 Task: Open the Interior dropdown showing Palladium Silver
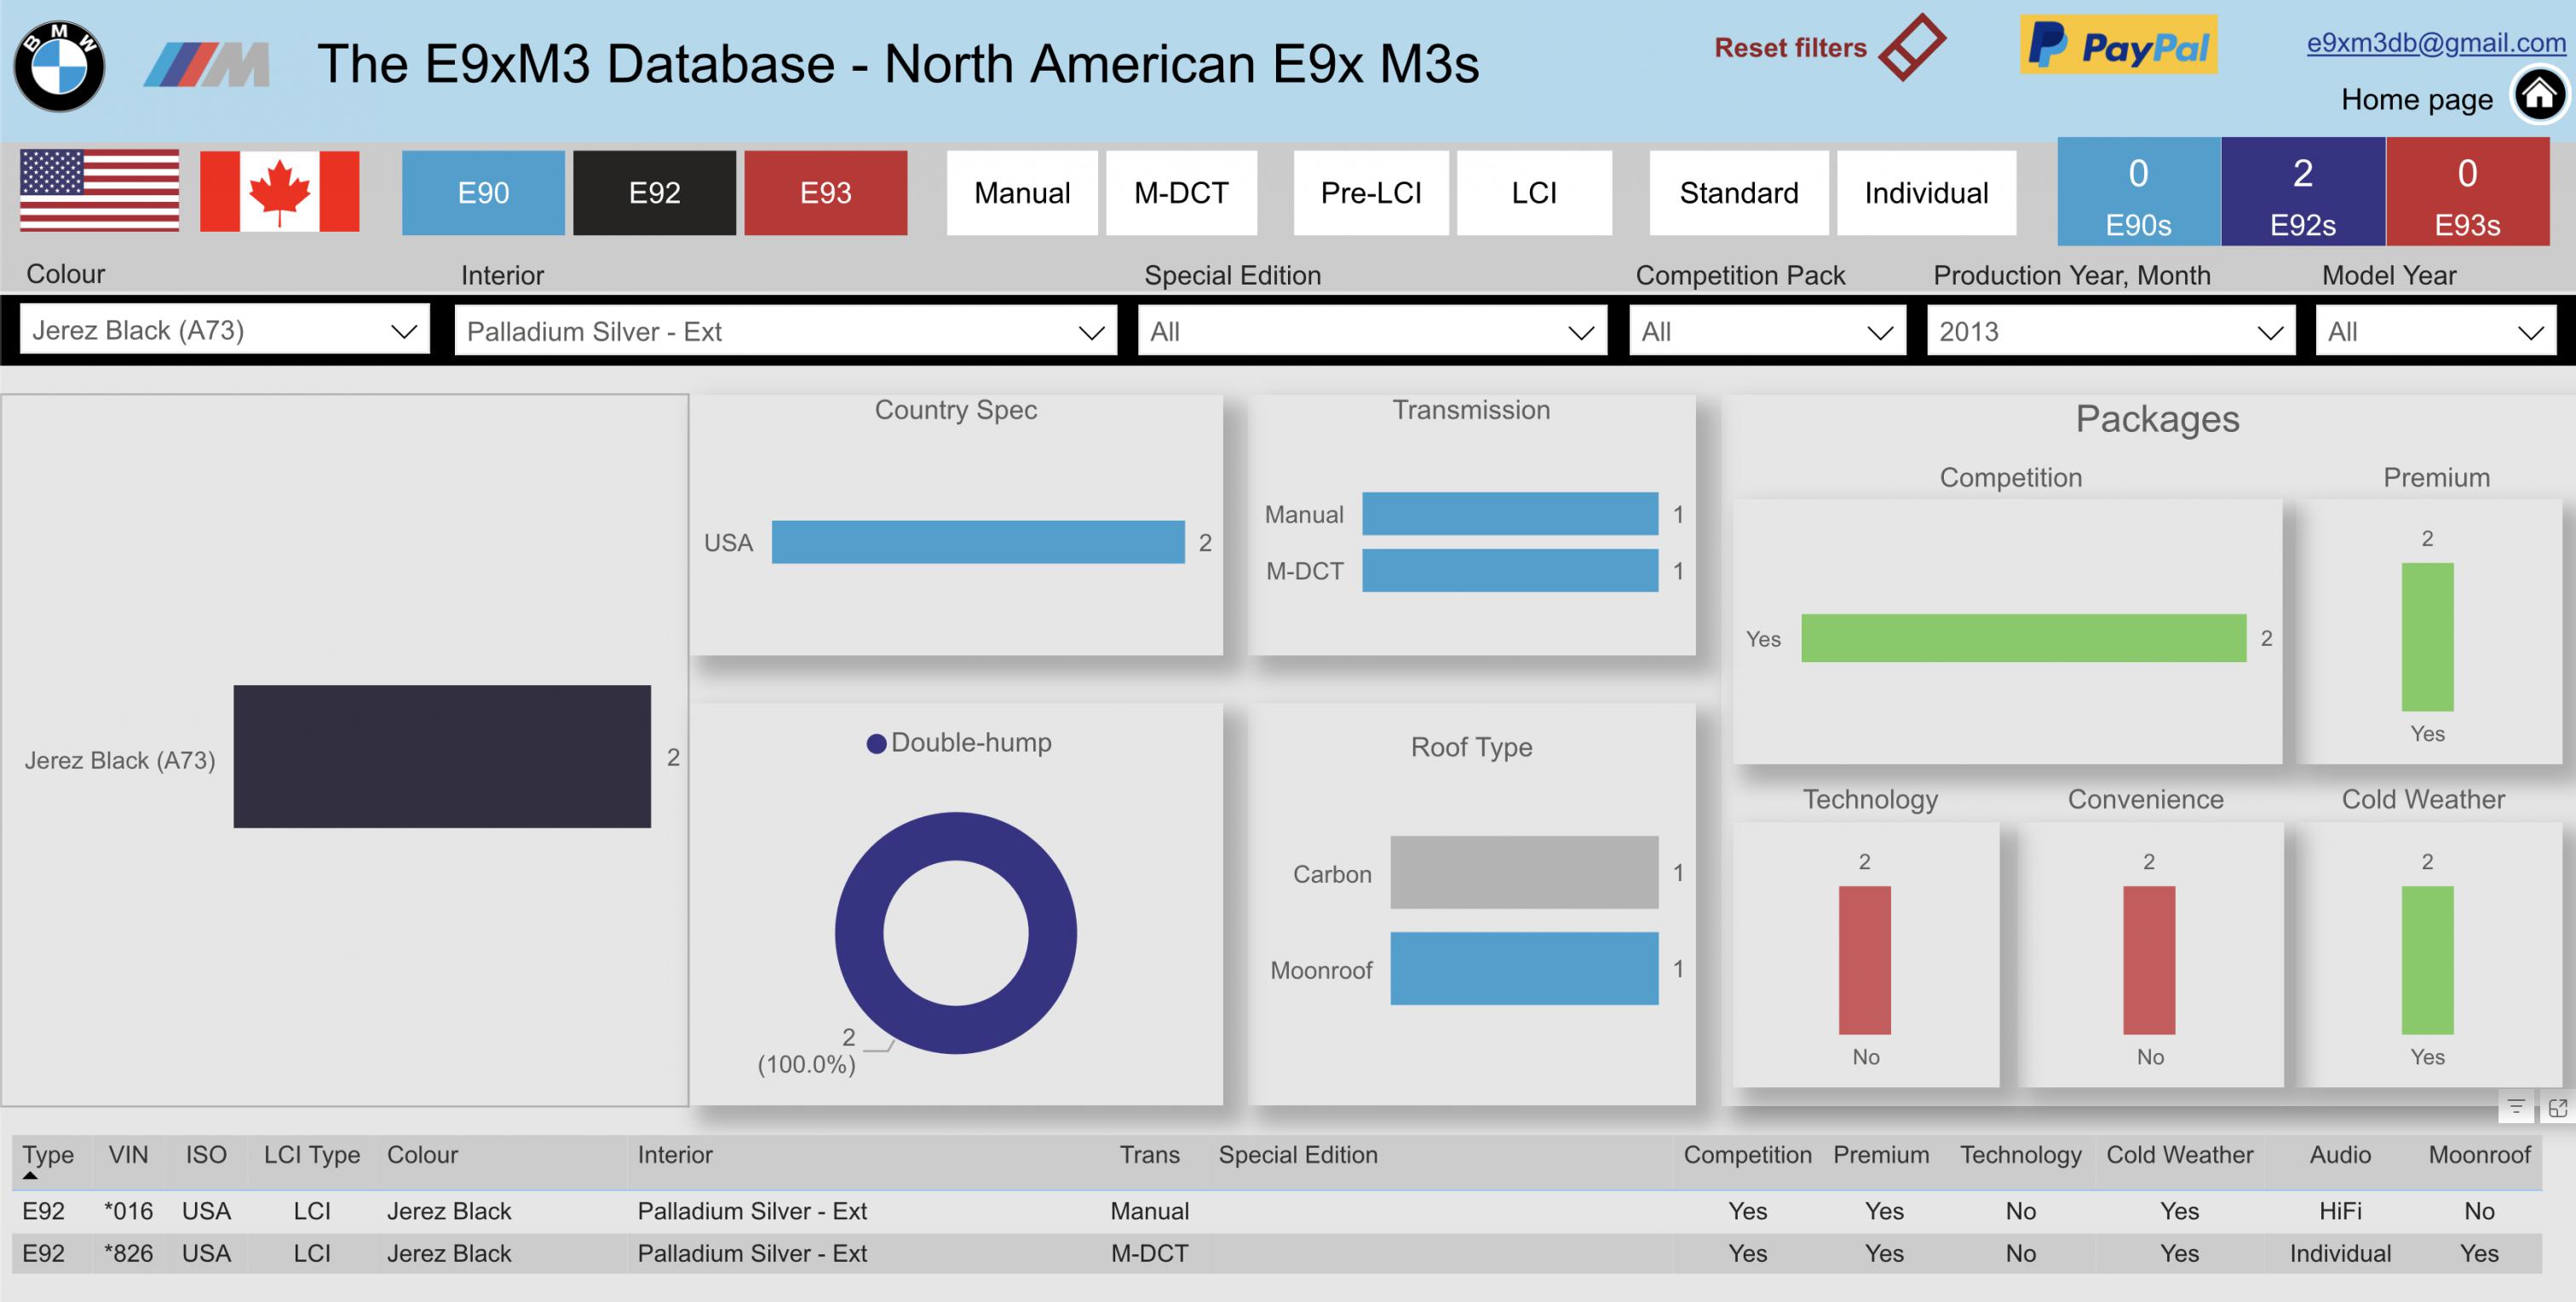click(786, 331)
